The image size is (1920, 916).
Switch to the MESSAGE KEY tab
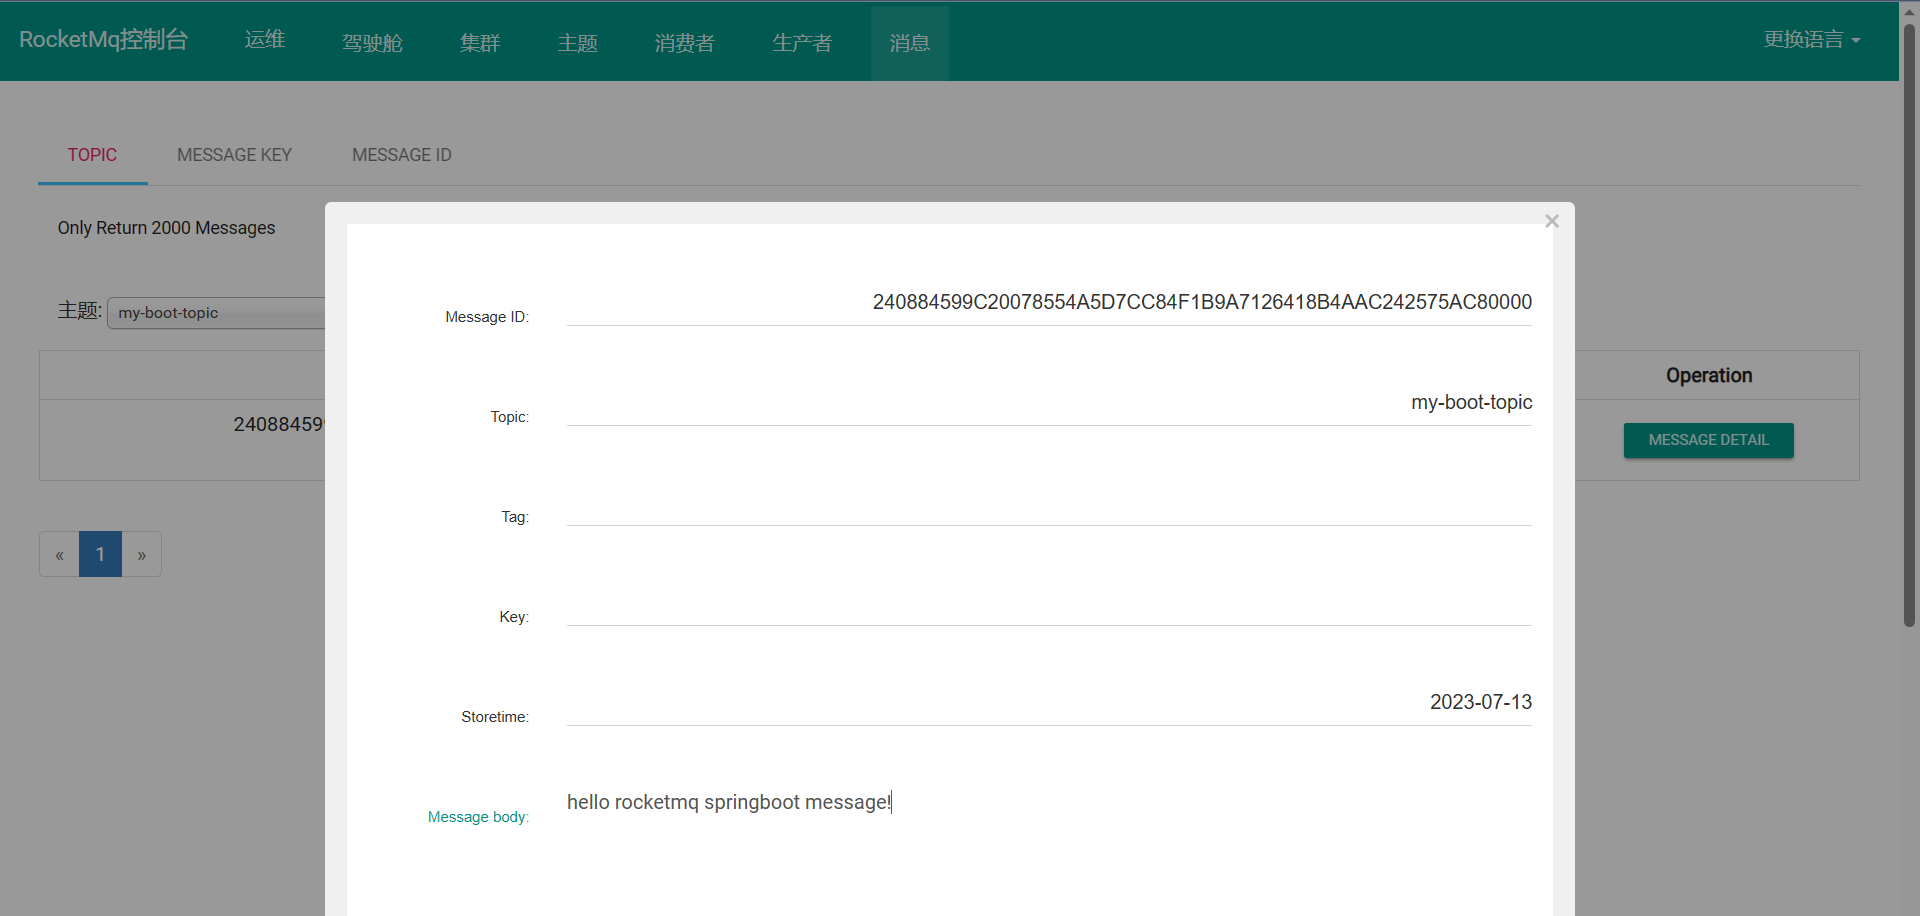[x=234, y=155]
